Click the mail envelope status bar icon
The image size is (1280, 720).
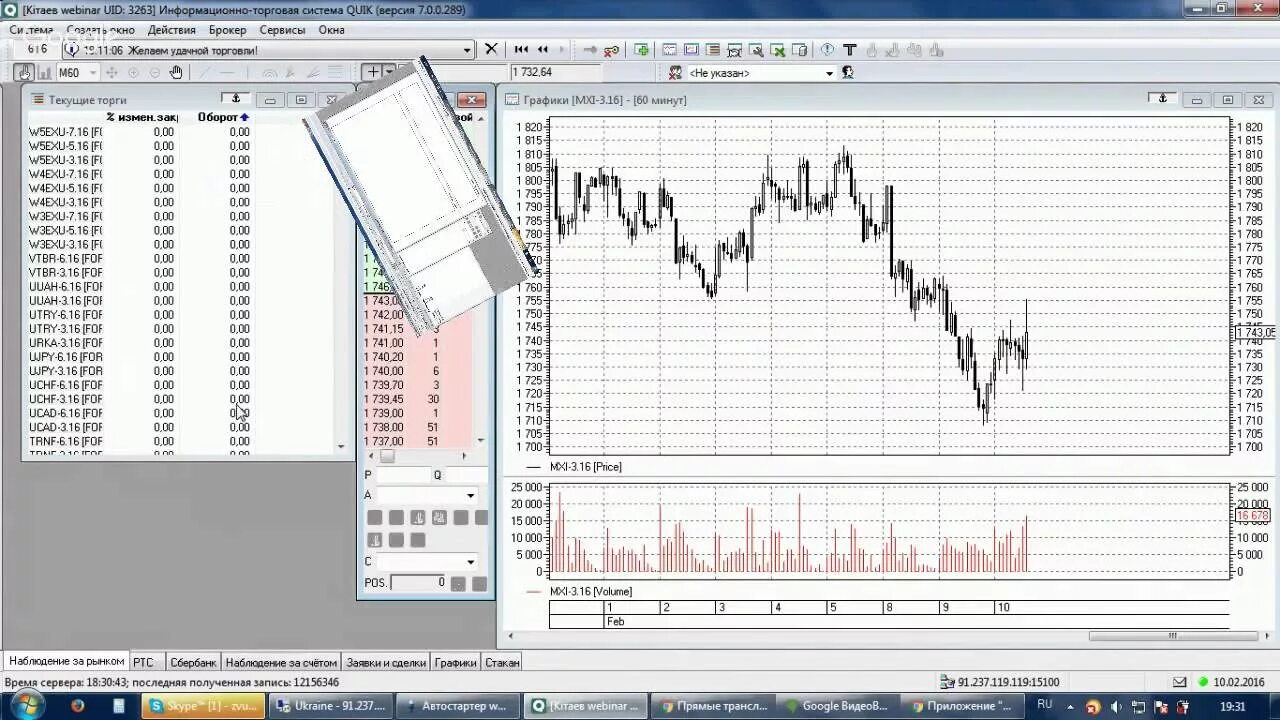1179,682
